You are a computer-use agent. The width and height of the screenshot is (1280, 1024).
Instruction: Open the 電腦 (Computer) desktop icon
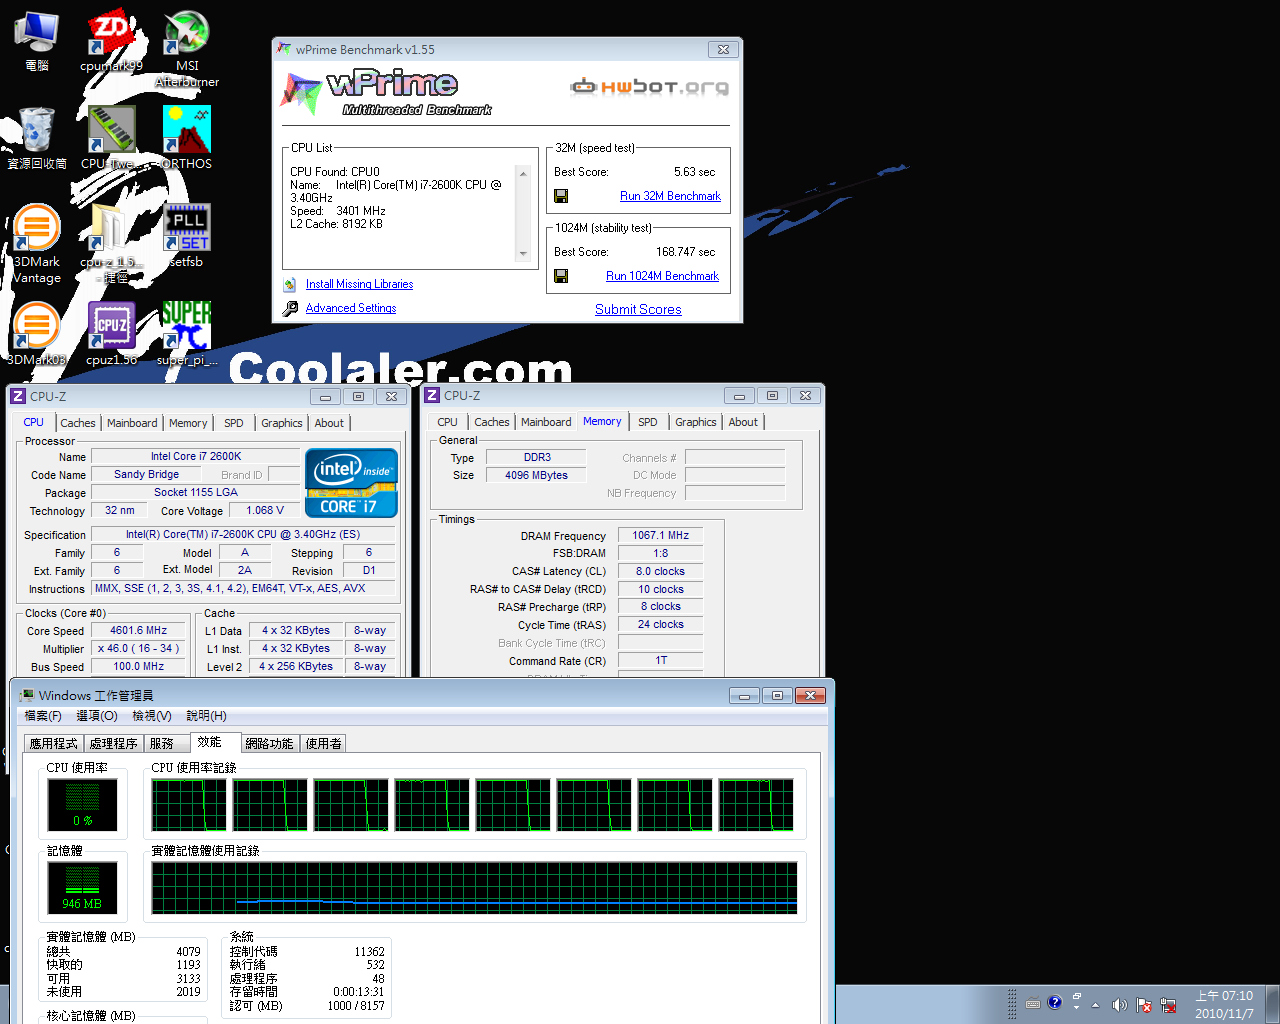pyautogui.click(x=36, y=40)
